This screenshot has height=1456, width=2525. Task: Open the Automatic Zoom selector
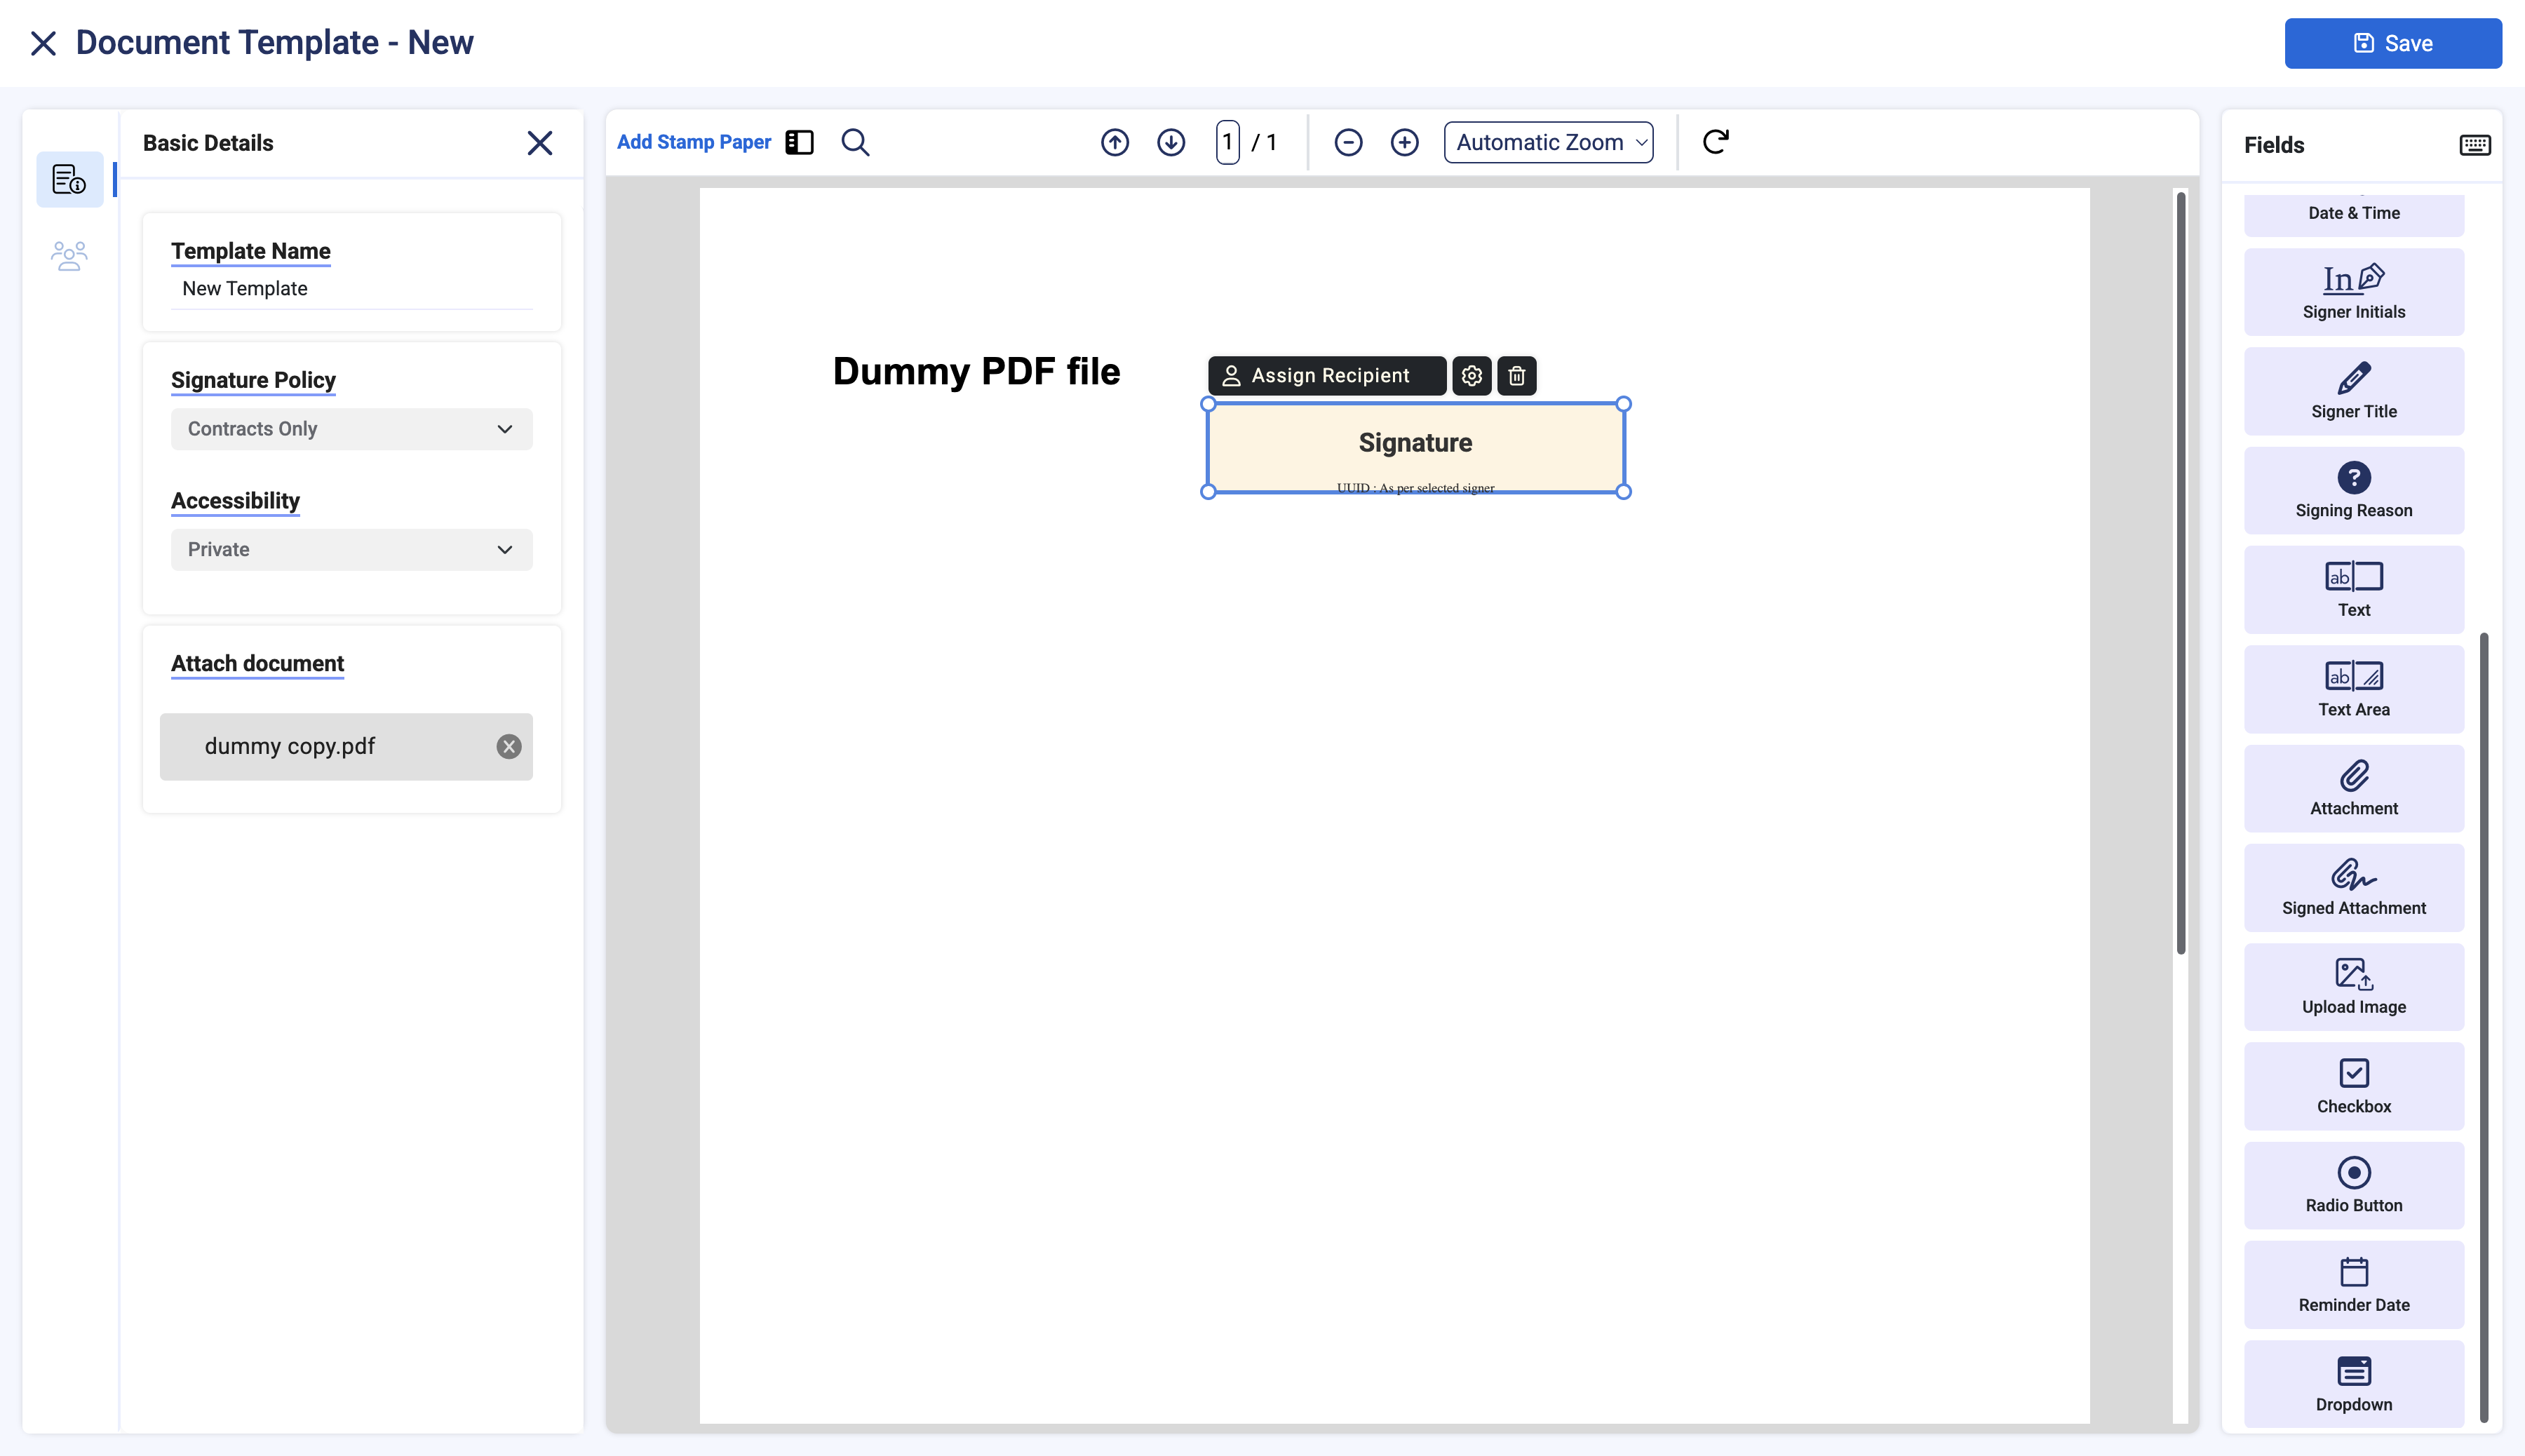tap(1547, 142)
